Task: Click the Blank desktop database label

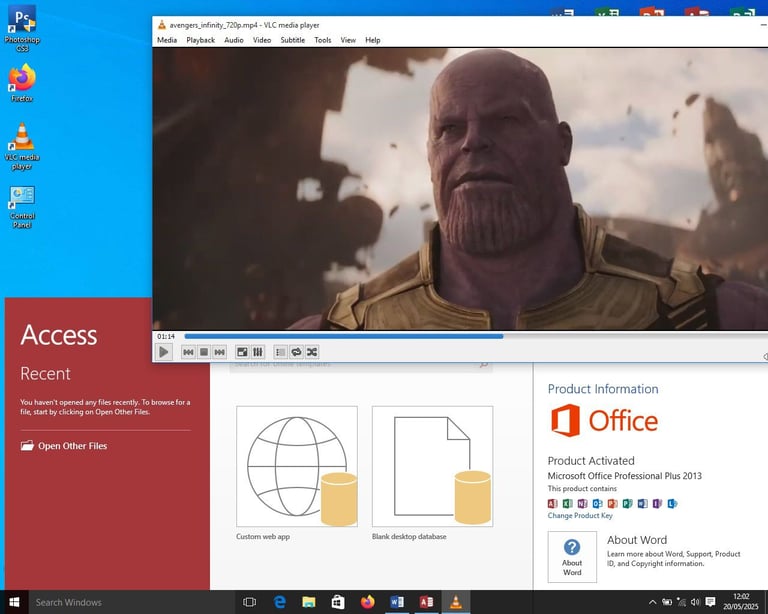Action: (x=409, y=537)
